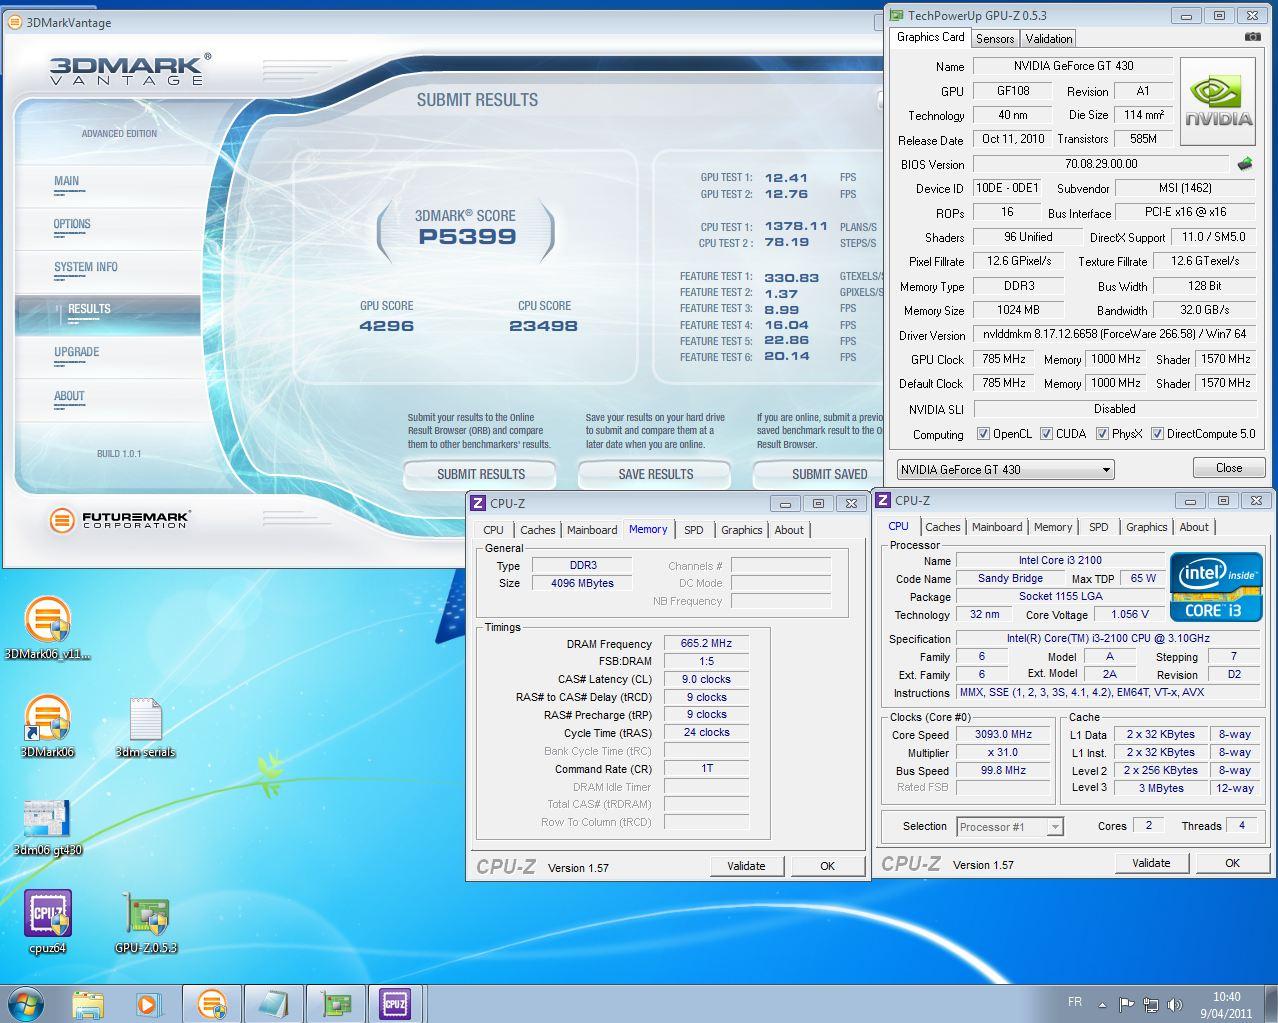Open the Graphics tab in the right CPU-Z window
The width and height of the screenshot is (1278, 1023).
[1146, 527]
